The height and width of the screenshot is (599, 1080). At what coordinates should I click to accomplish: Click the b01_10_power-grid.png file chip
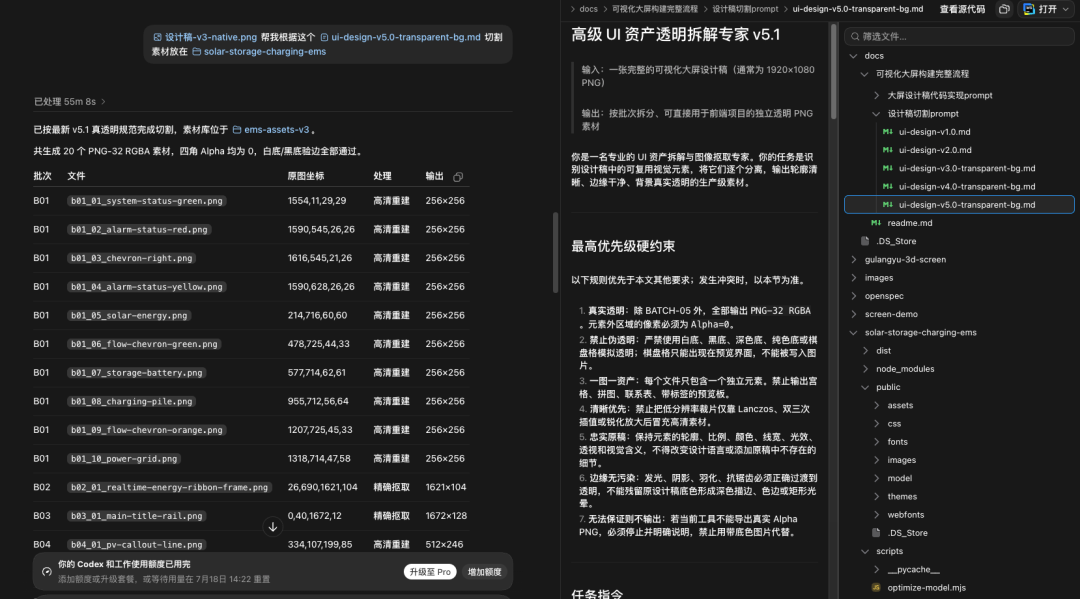[x=124, y=459]
